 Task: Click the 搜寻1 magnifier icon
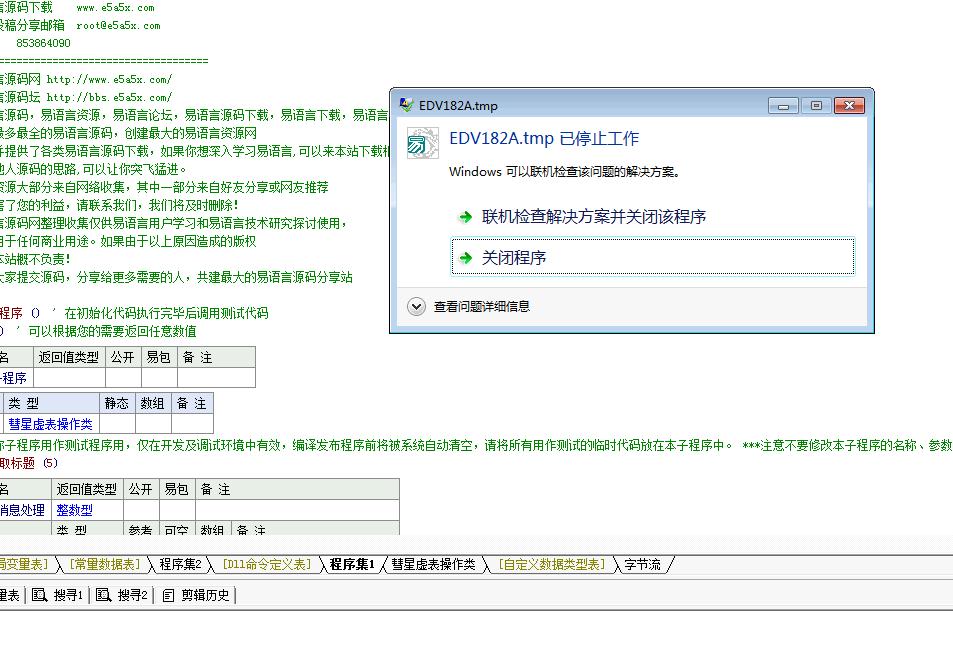(x=40, y=595)
